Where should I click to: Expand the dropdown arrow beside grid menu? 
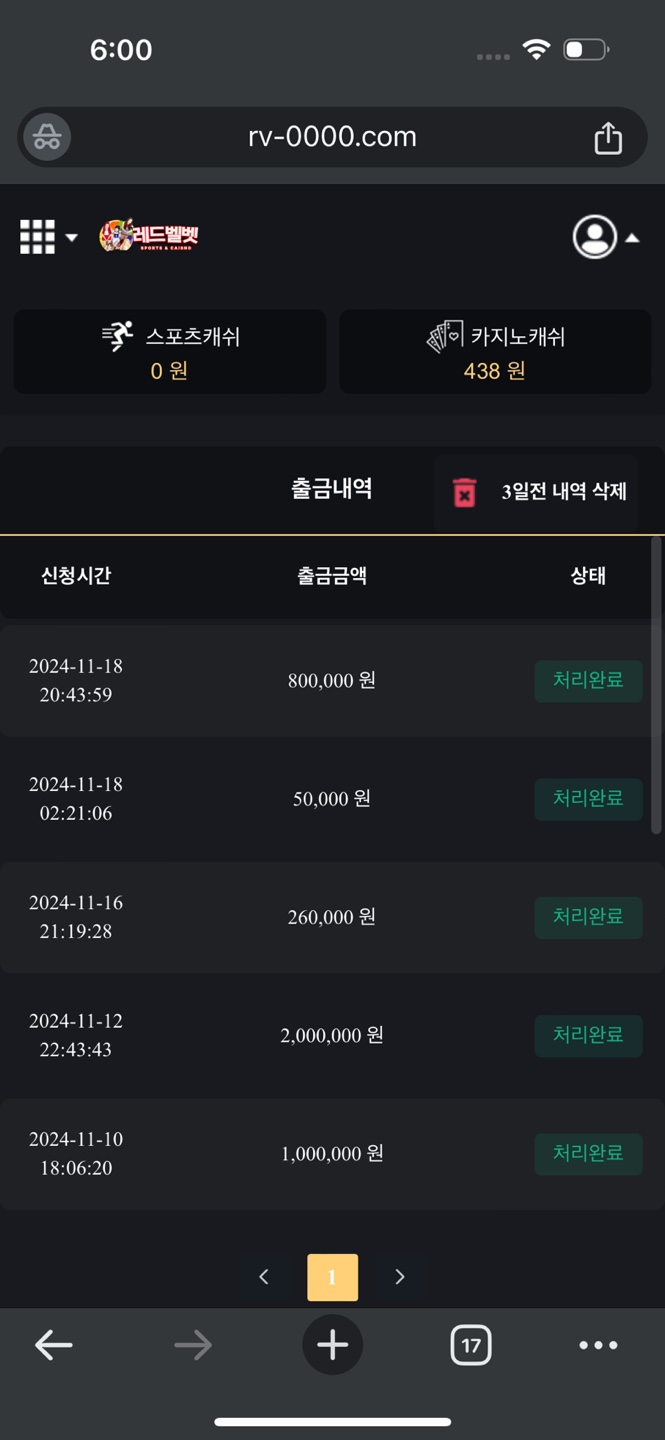tap(72, 238)
